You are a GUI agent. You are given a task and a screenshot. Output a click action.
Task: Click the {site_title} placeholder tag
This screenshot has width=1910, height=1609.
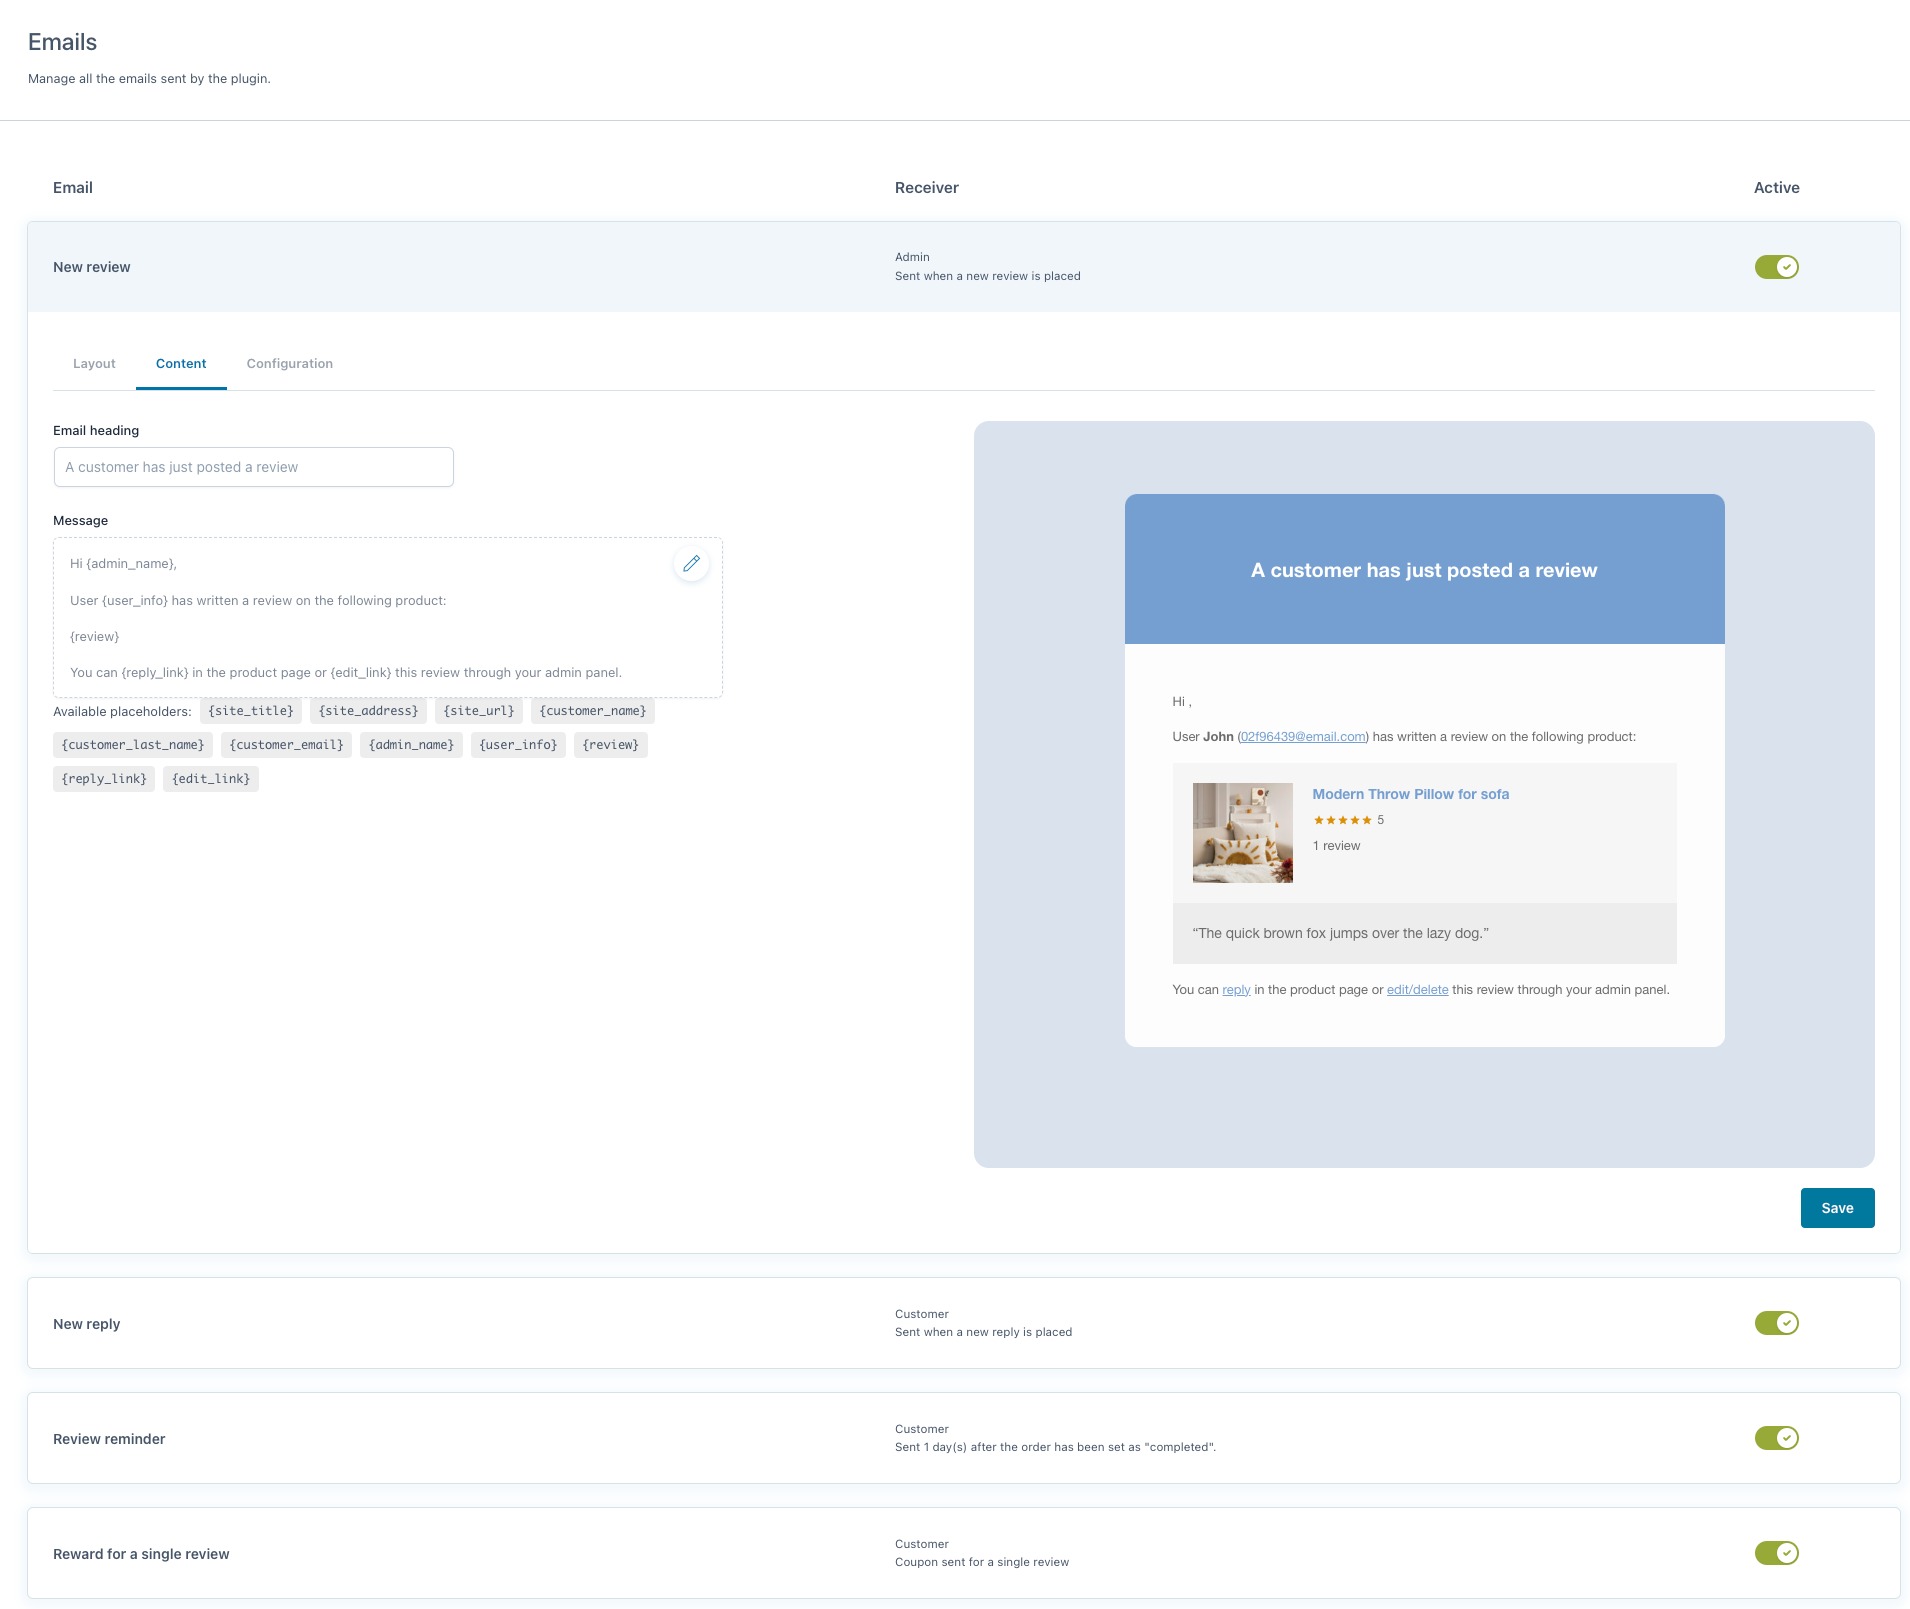[x=251, y=711]
